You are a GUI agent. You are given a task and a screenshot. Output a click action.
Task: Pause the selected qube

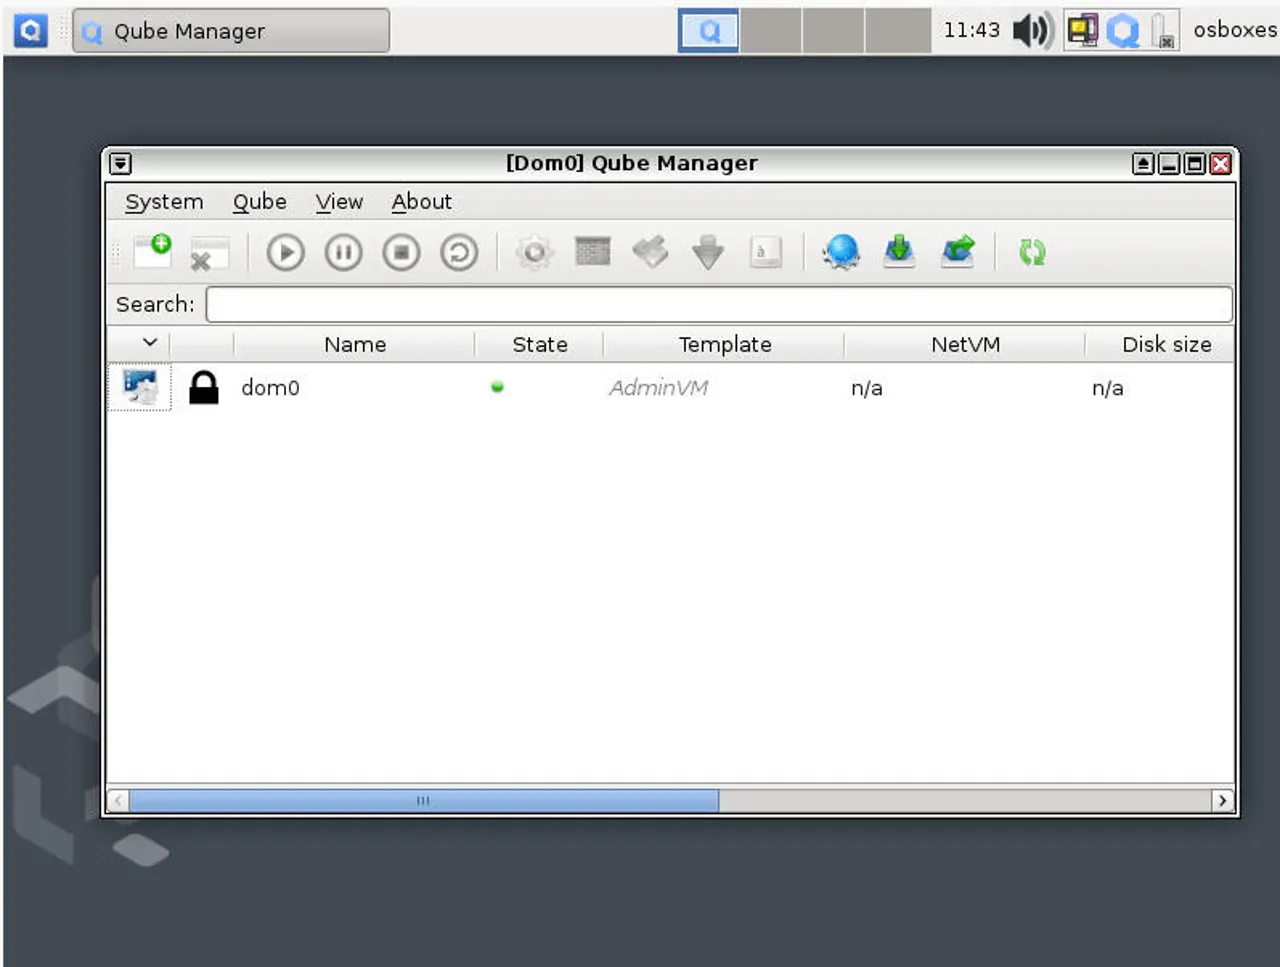tap(343, 253)
